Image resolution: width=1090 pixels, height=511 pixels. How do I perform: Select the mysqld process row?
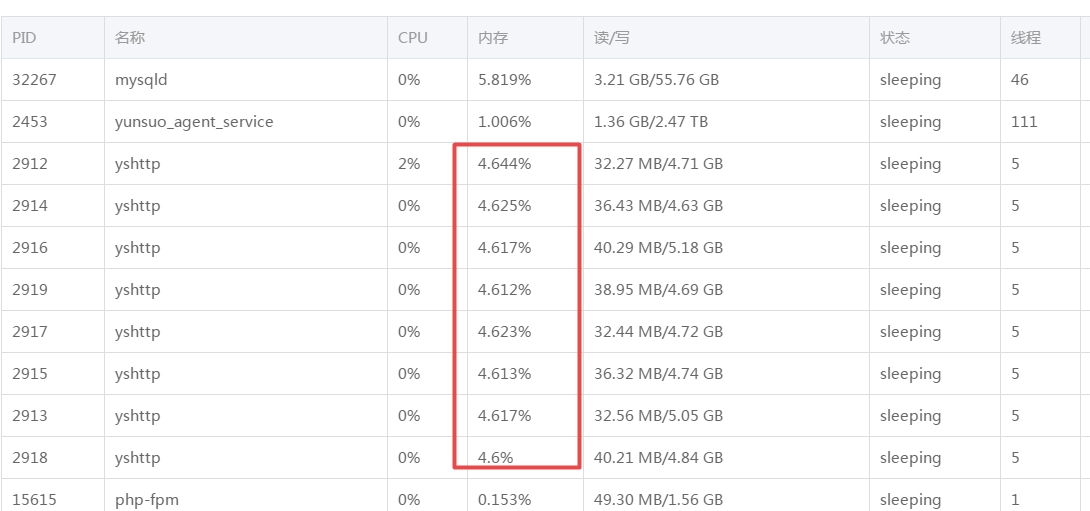(141, 80)
